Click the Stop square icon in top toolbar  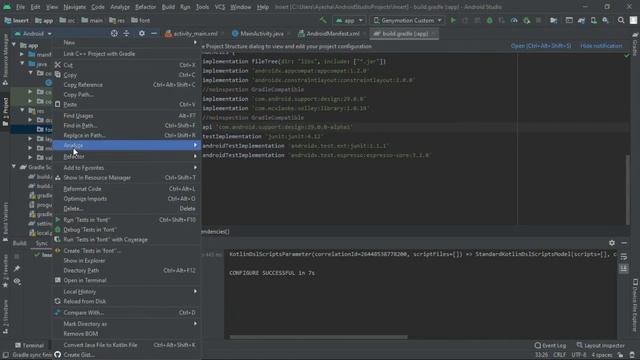click(x=538, y=20)
